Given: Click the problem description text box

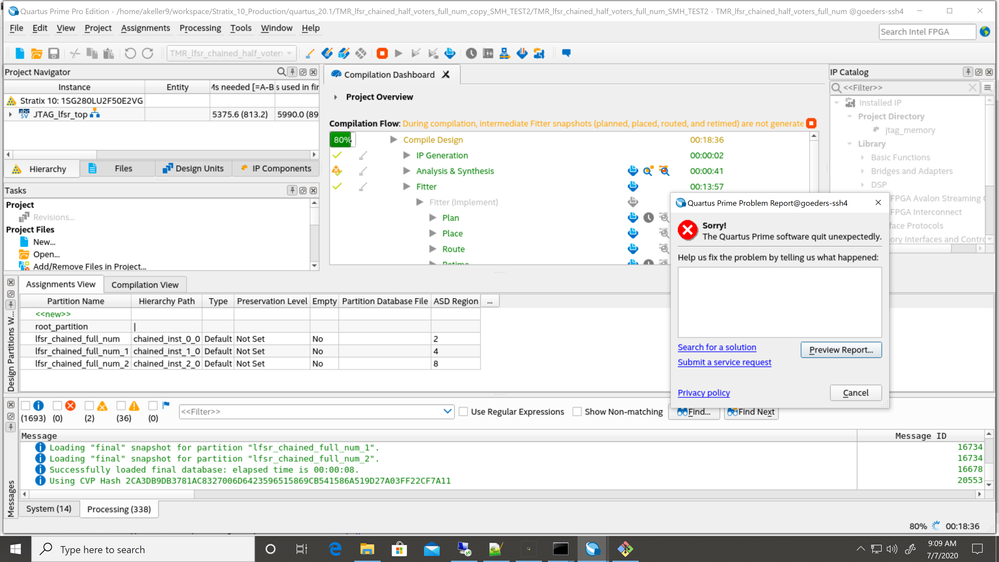Looking at the screenshot, I should [779, 302].
